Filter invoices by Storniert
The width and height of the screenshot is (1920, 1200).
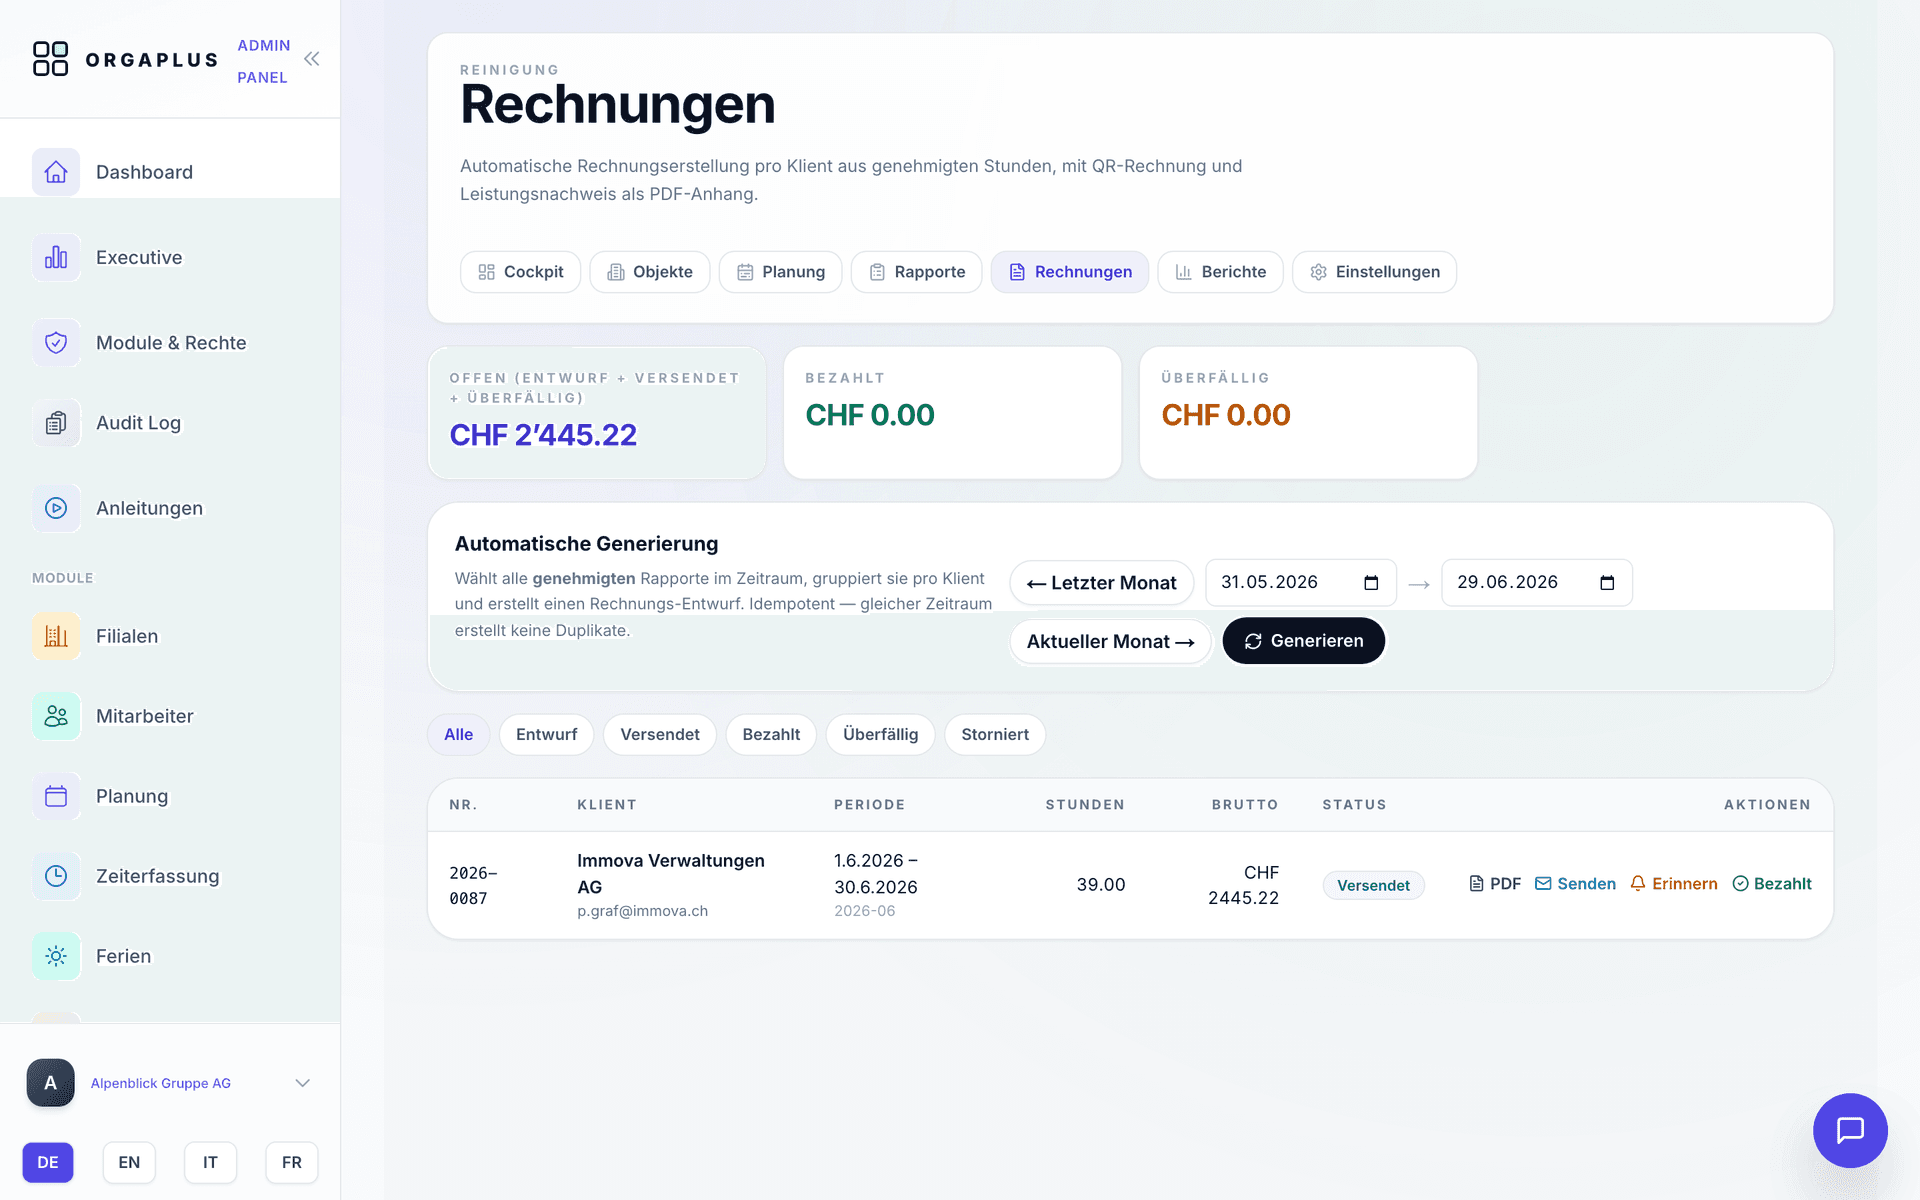pos(995,735)
